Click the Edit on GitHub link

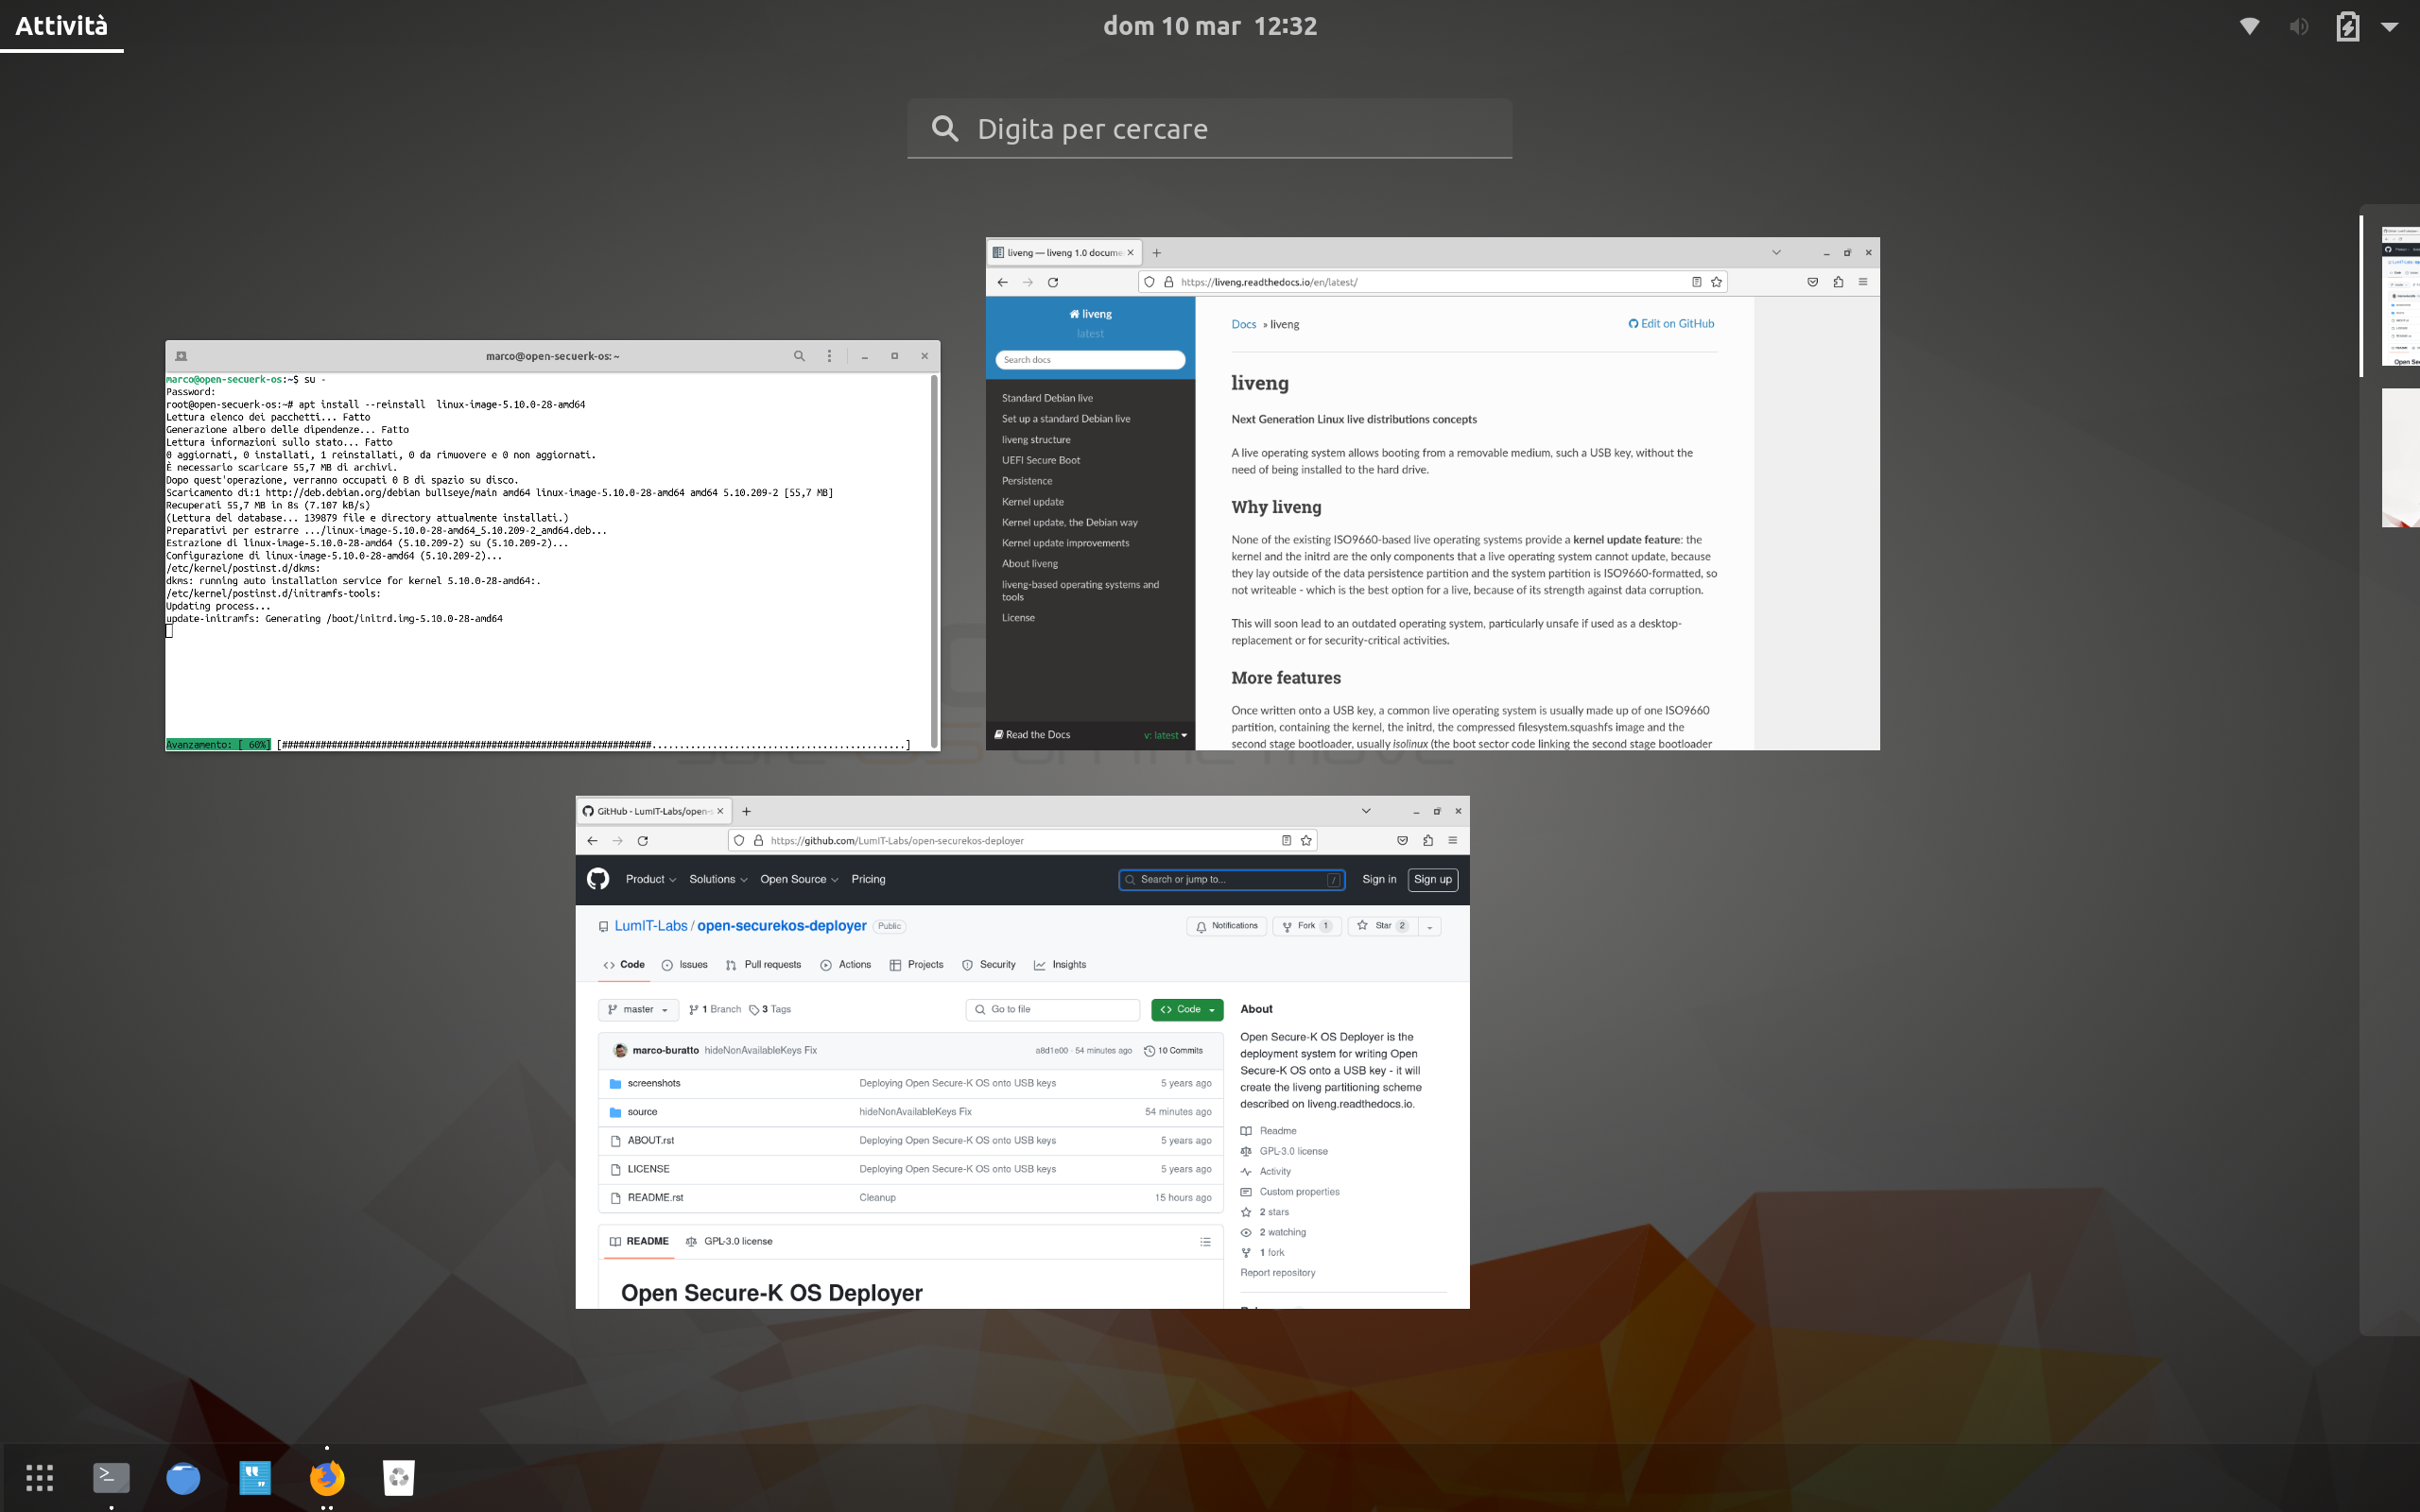tap(1671, 324)
